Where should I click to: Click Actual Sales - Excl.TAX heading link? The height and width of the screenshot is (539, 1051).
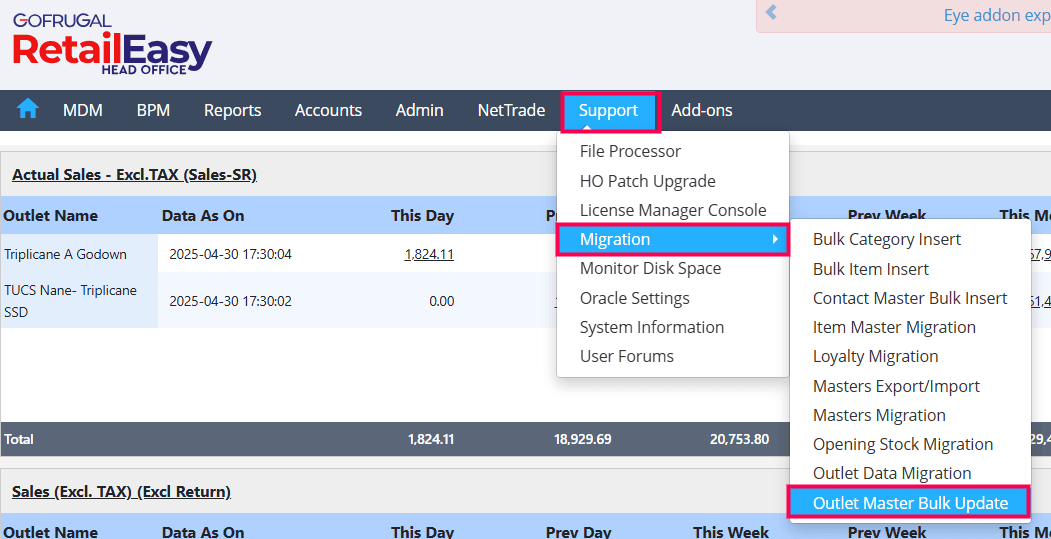134,175
